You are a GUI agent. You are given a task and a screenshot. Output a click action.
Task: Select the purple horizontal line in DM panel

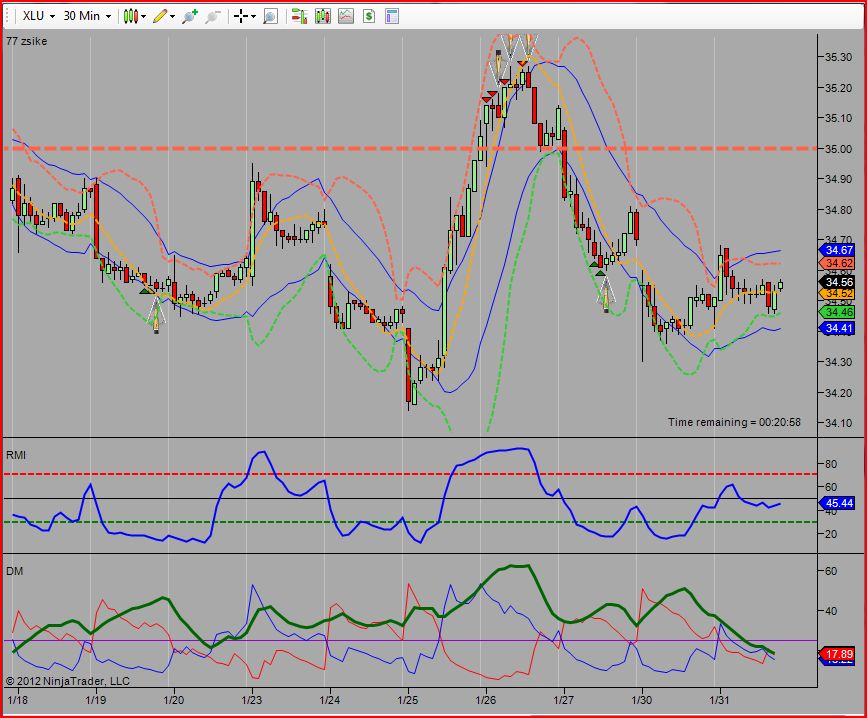coord(409,641)
